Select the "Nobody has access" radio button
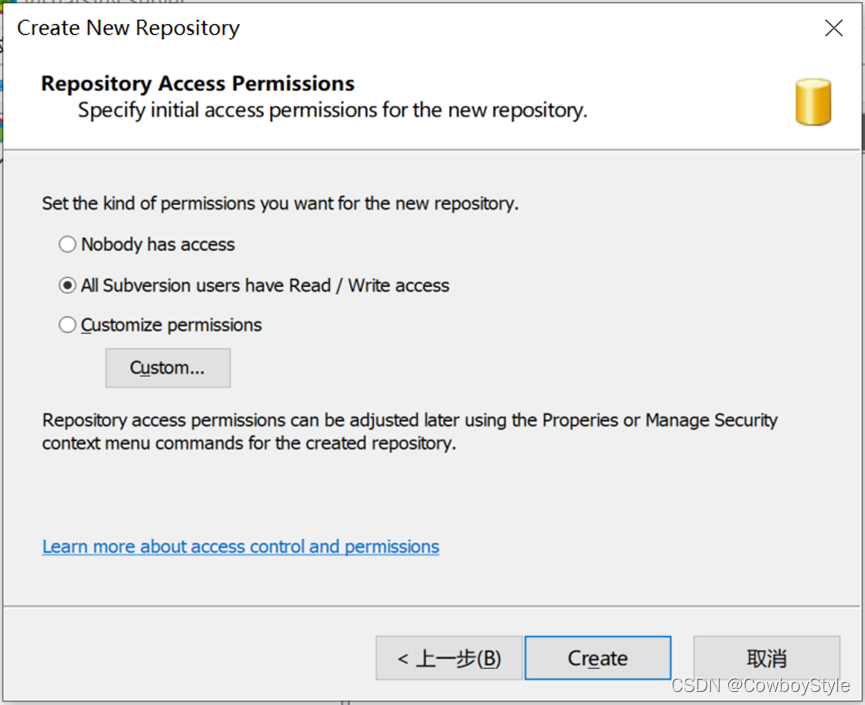This screenshot has width=865, height=705. tap(67, 244)
